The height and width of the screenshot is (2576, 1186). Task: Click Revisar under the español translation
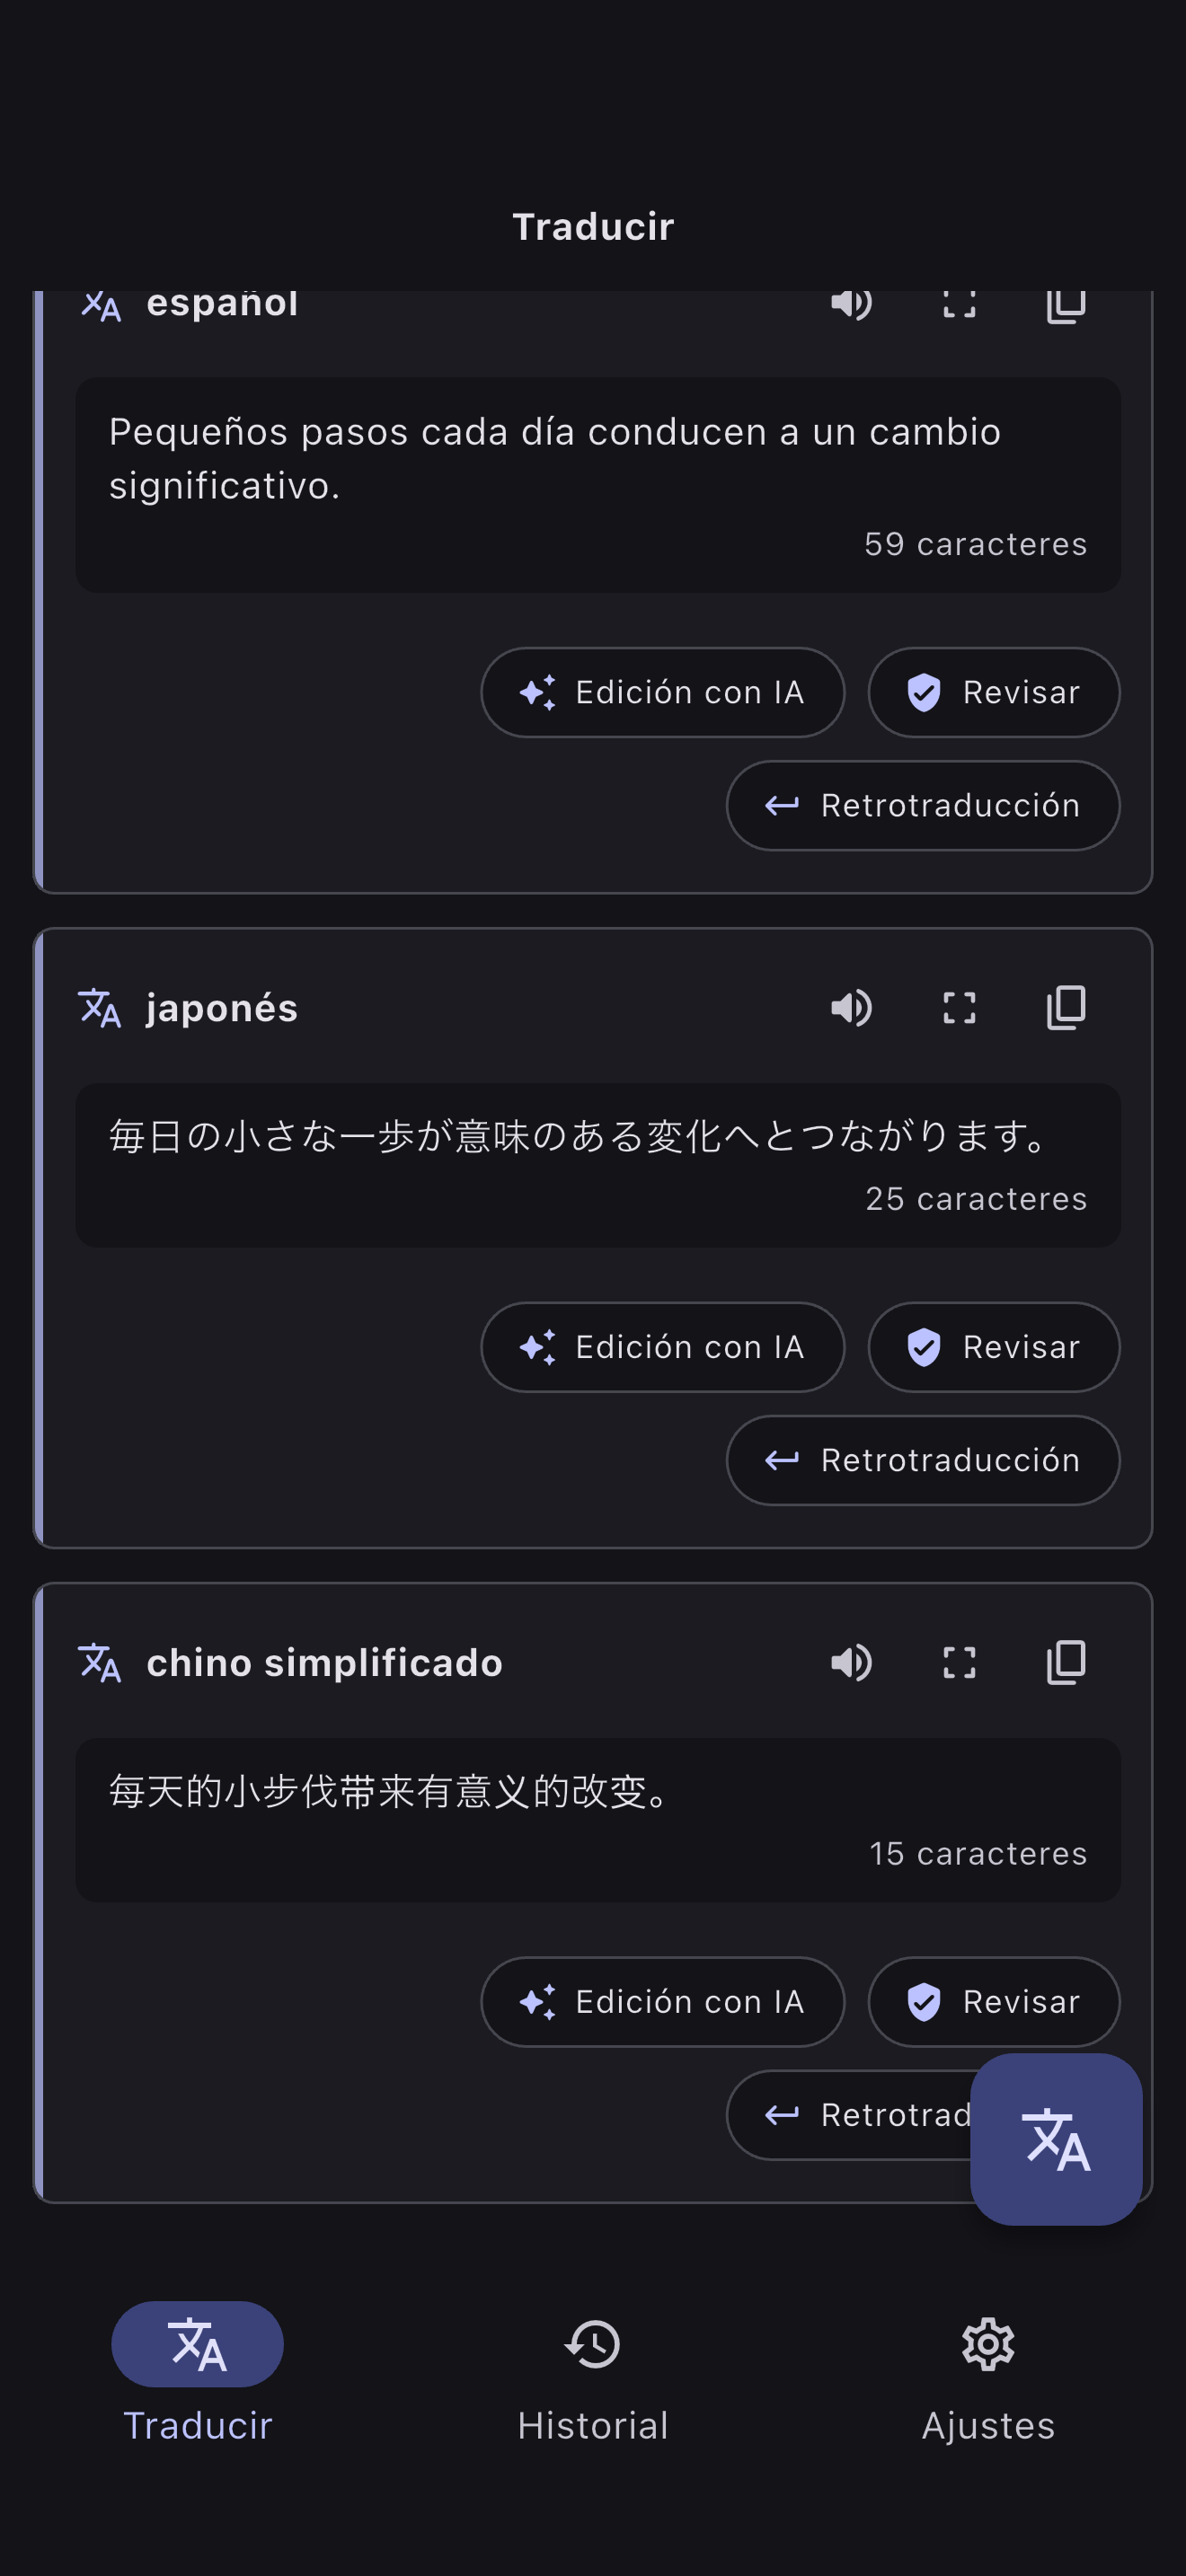tap(994, 692)
